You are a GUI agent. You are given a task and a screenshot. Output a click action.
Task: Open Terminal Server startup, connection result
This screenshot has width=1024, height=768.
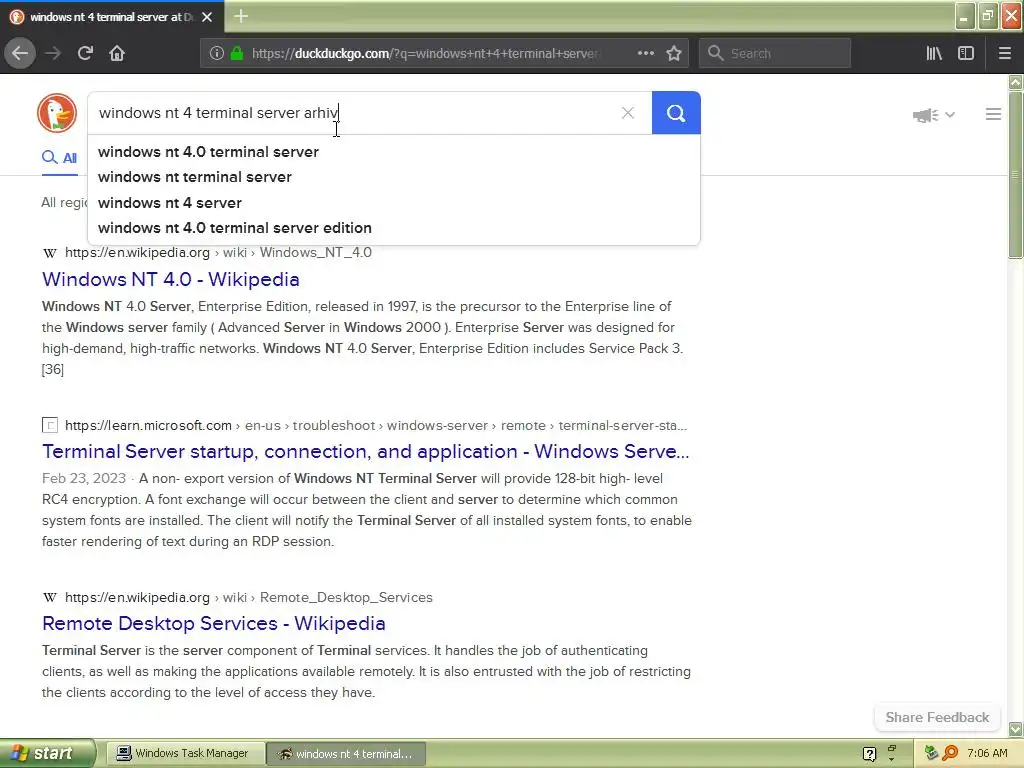click(x=365, y=451)
